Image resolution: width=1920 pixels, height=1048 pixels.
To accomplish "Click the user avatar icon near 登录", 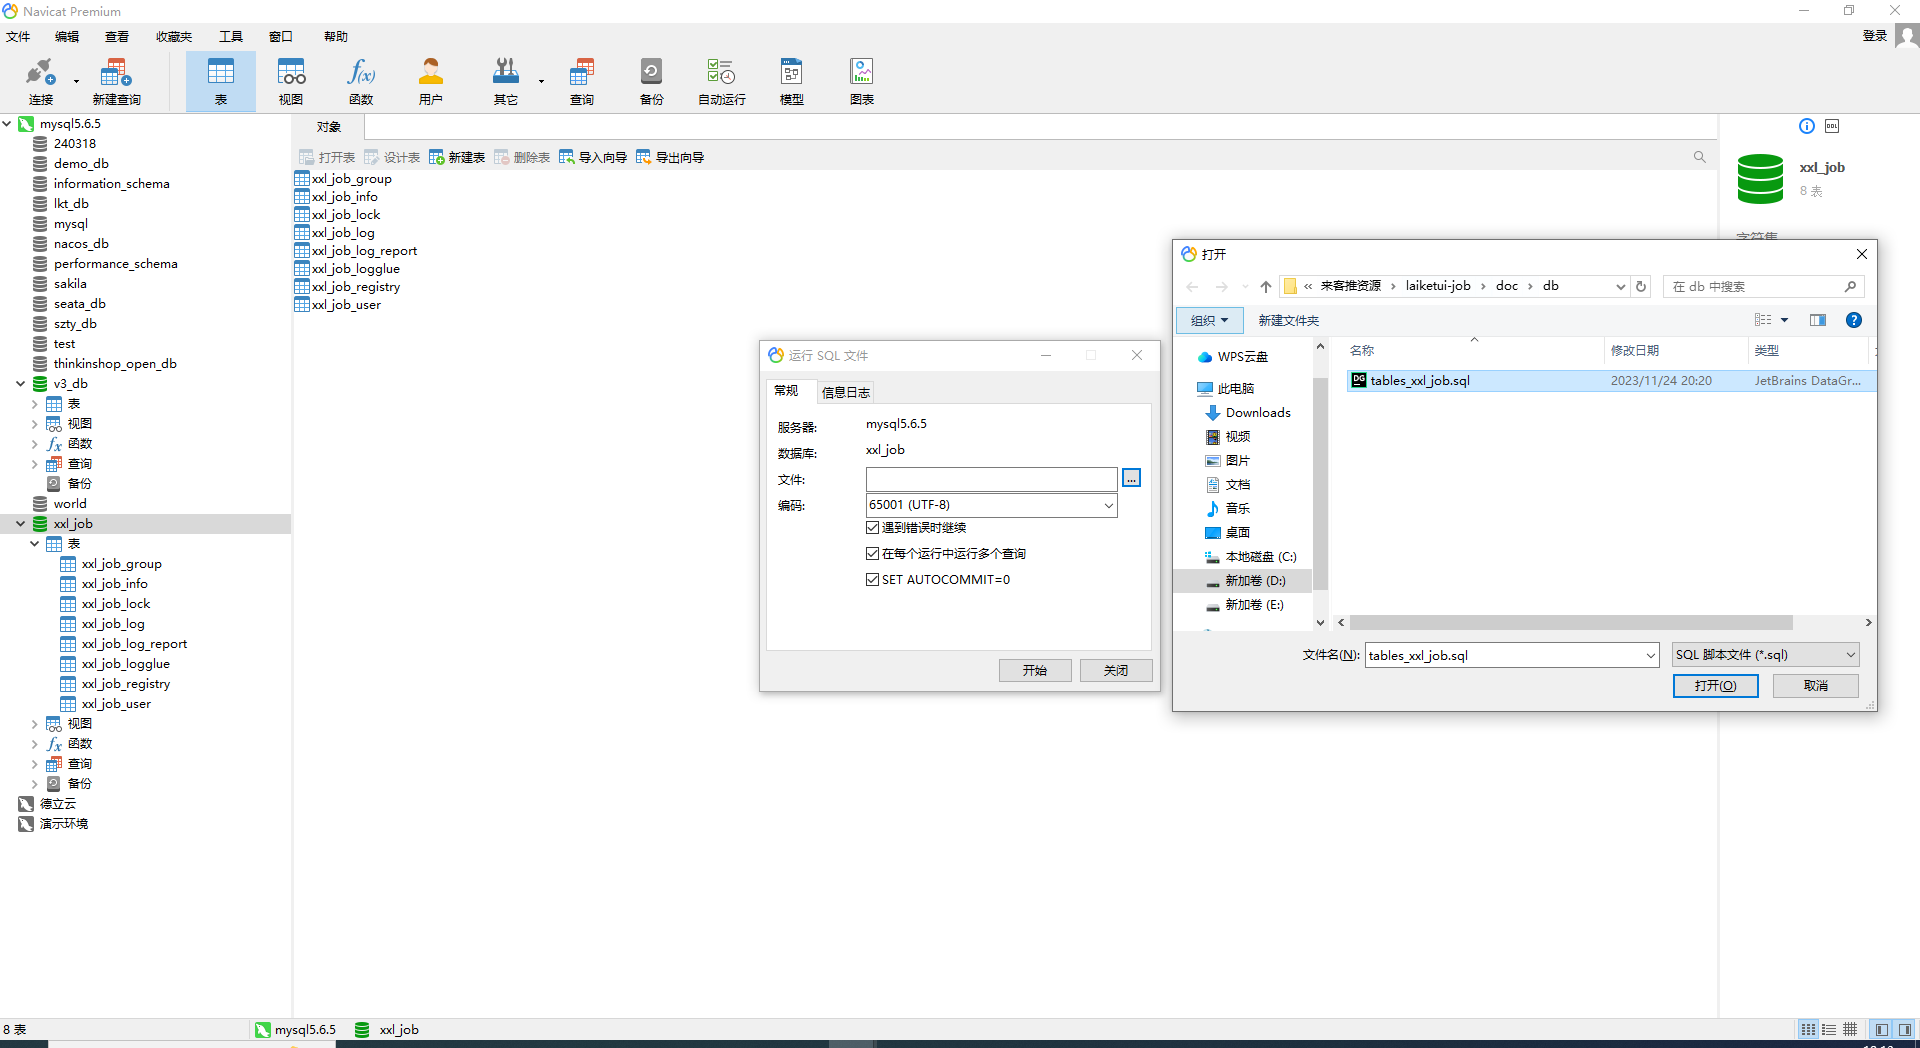I will 1907,36.
